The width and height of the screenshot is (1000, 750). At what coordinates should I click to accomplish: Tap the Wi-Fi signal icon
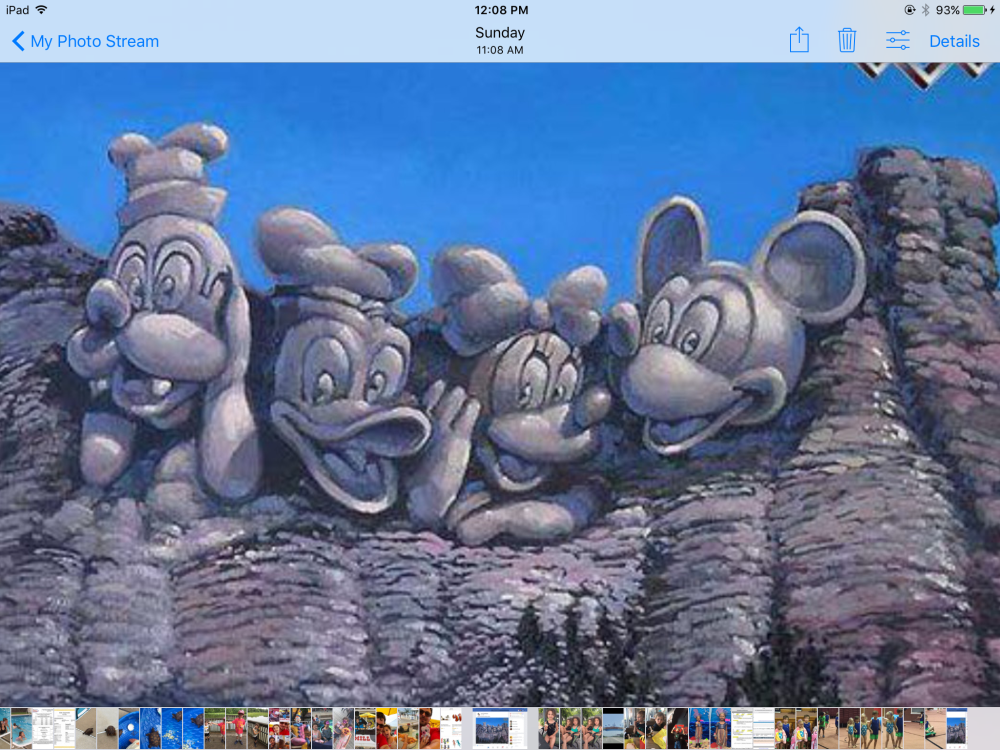coord(41,10)
